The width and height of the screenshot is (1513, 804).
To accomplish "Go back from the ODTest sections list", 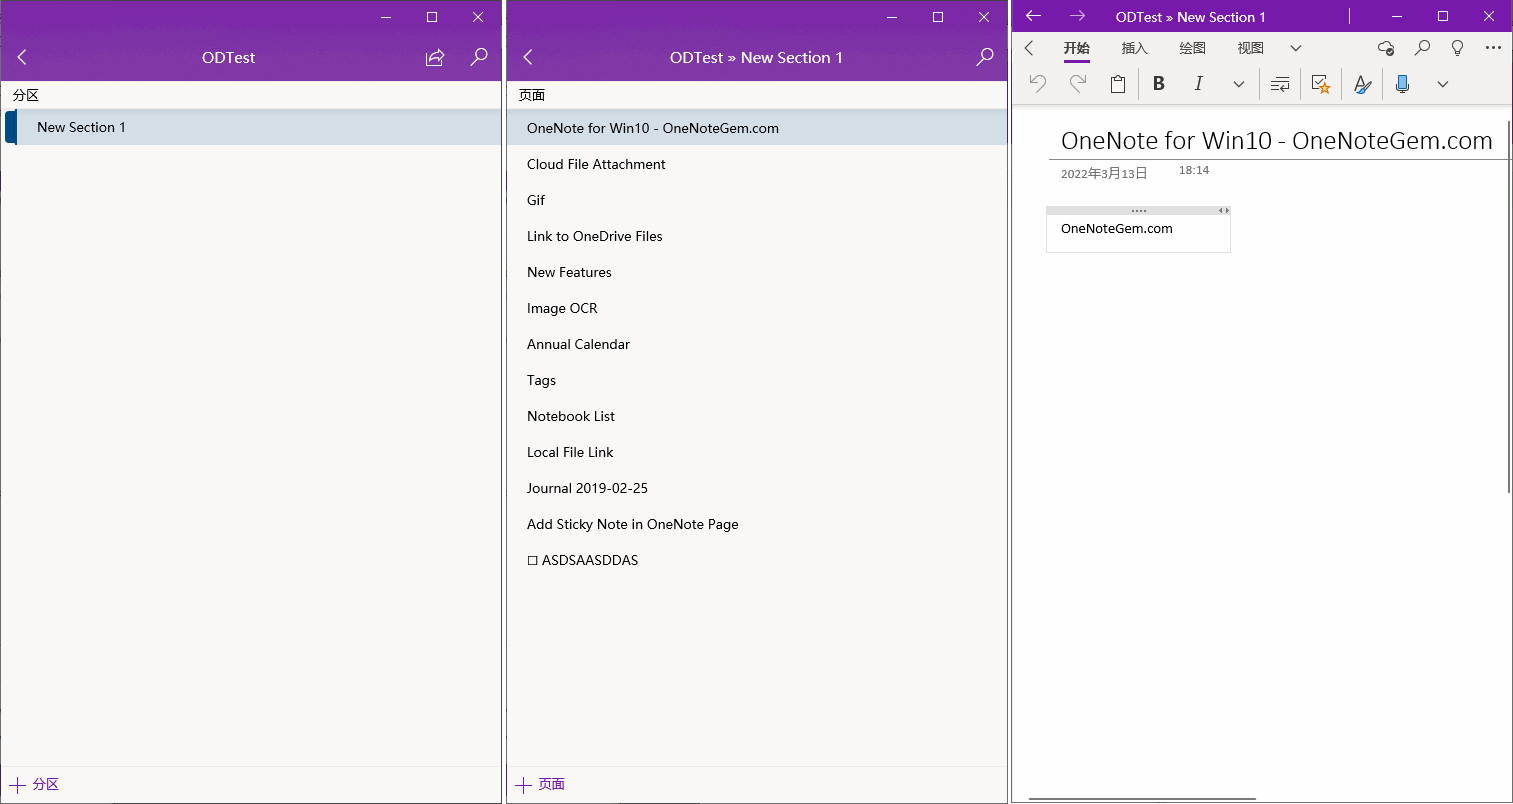I will (23, 58).
